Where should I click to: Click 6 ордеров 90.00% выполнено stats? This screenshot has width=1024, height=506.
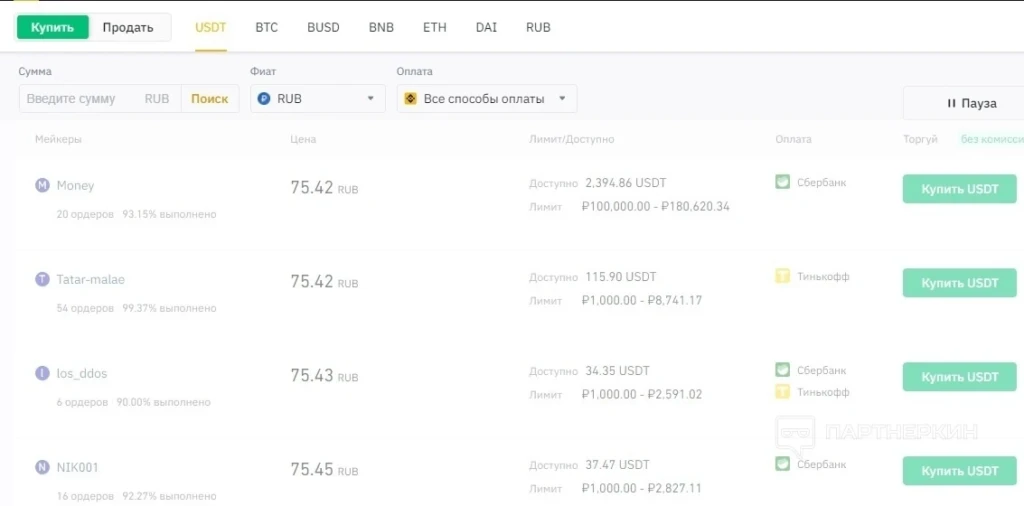[133, 402]
